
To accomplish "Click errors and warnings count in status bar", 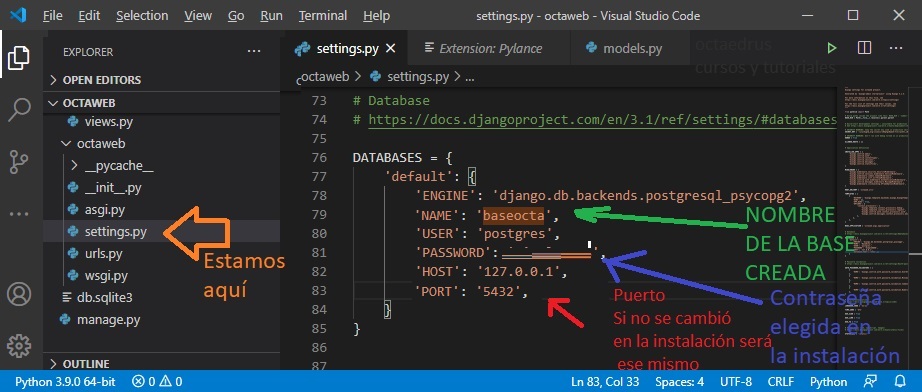I will point(157,381).
